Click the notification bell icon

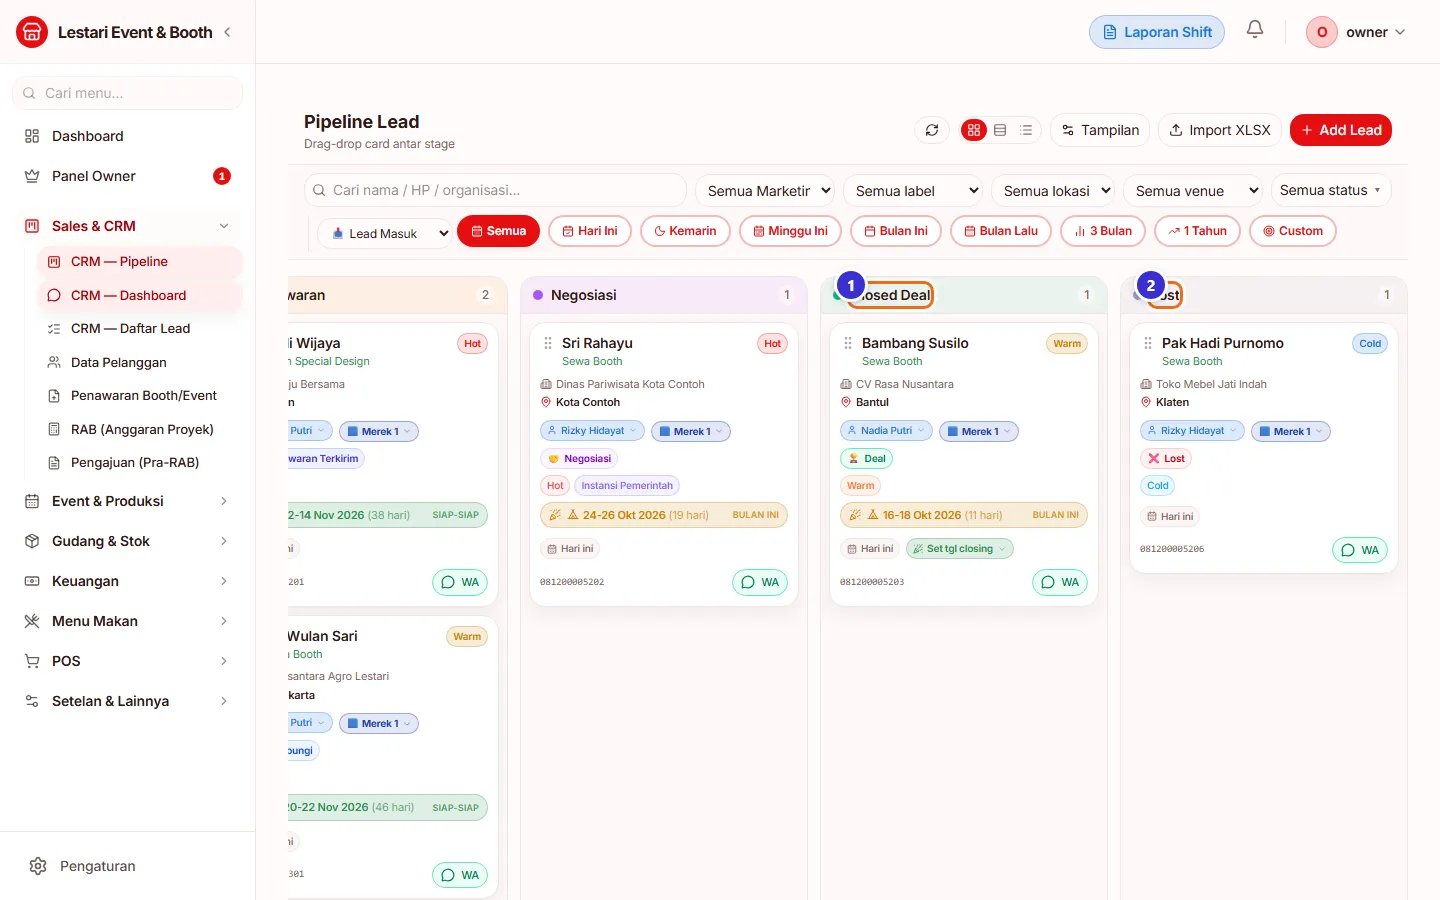click(1255, 30)
